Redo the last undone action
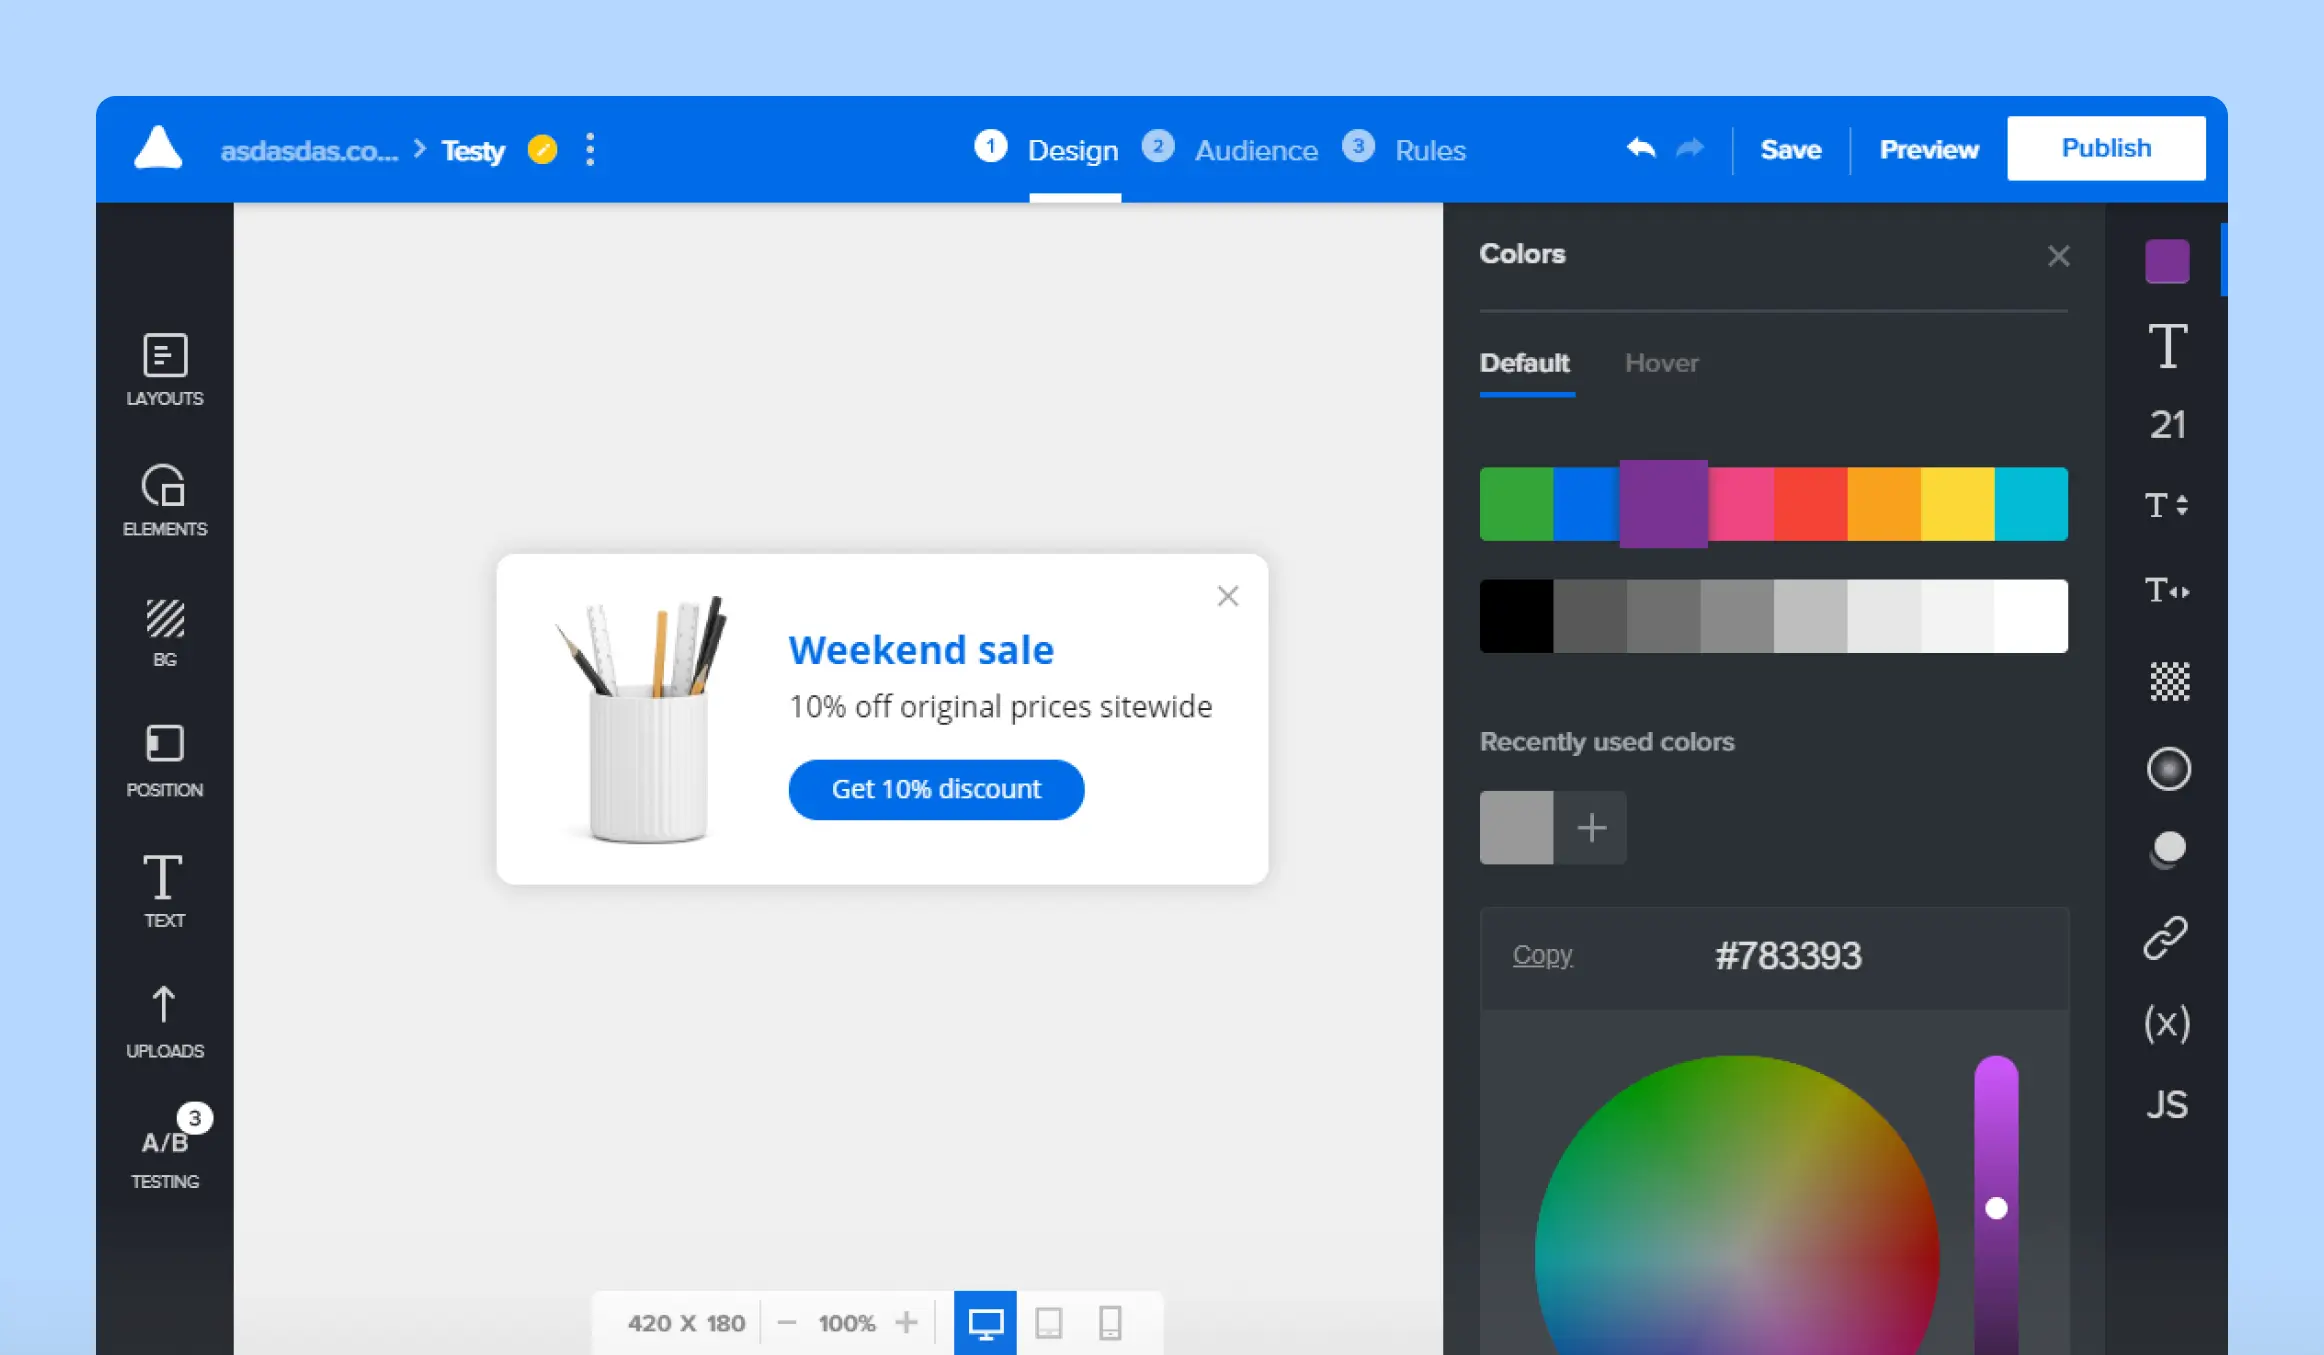Screen dimensions: 2324x1355 click(x=1690, y=149)
